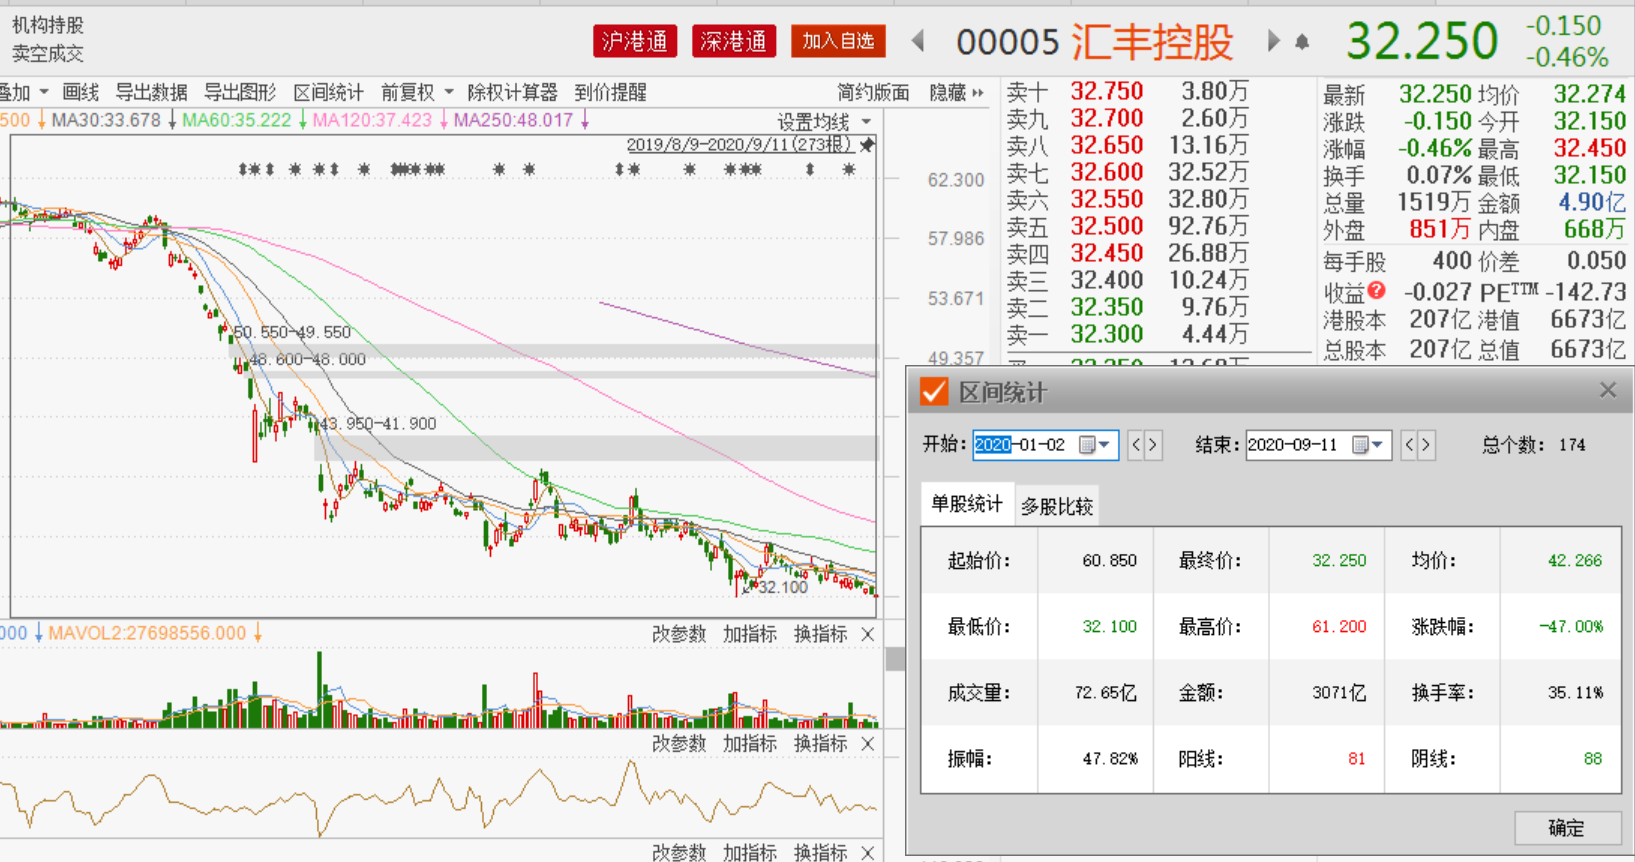
Task: Click 换指标 in bottom indicator panel
Action: (x=820, y=853)
